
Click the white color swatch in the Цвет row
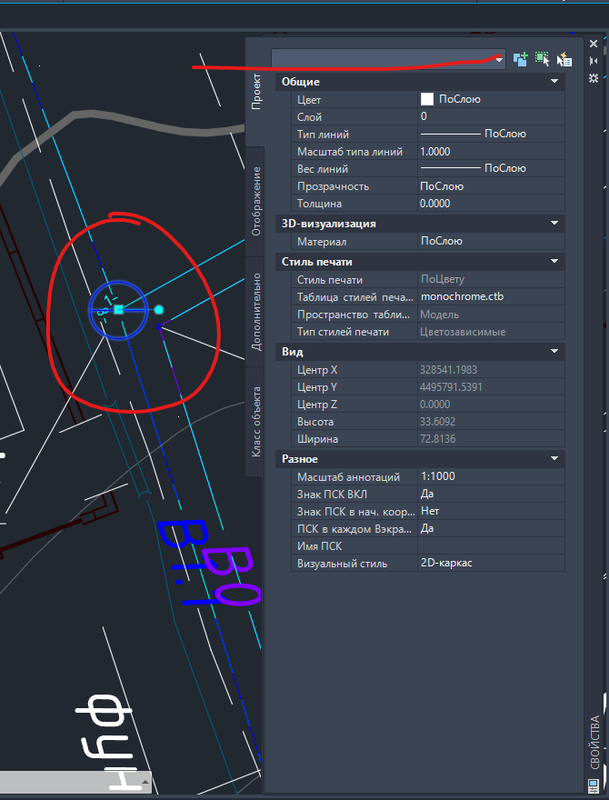point(427,99)
